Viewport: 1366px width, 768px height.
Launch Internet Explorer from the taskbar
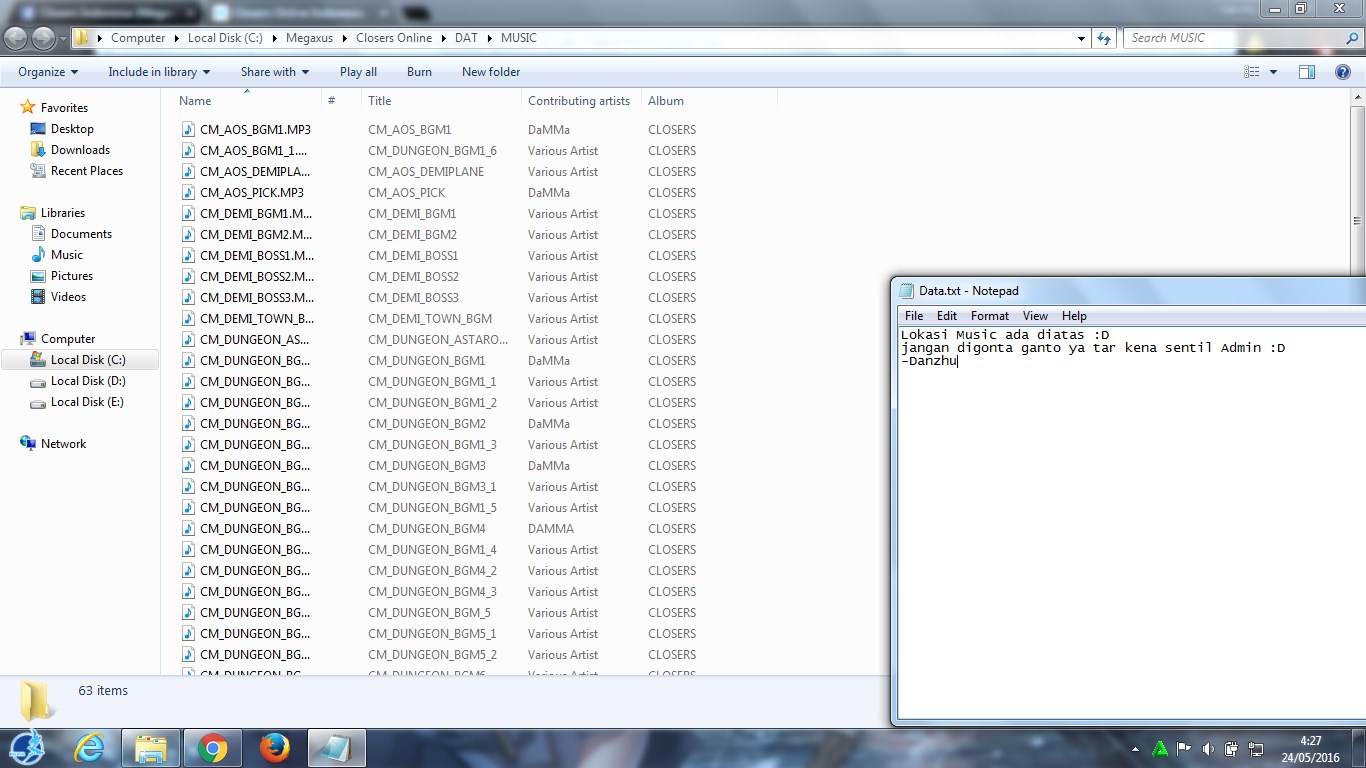pos(90,748)
